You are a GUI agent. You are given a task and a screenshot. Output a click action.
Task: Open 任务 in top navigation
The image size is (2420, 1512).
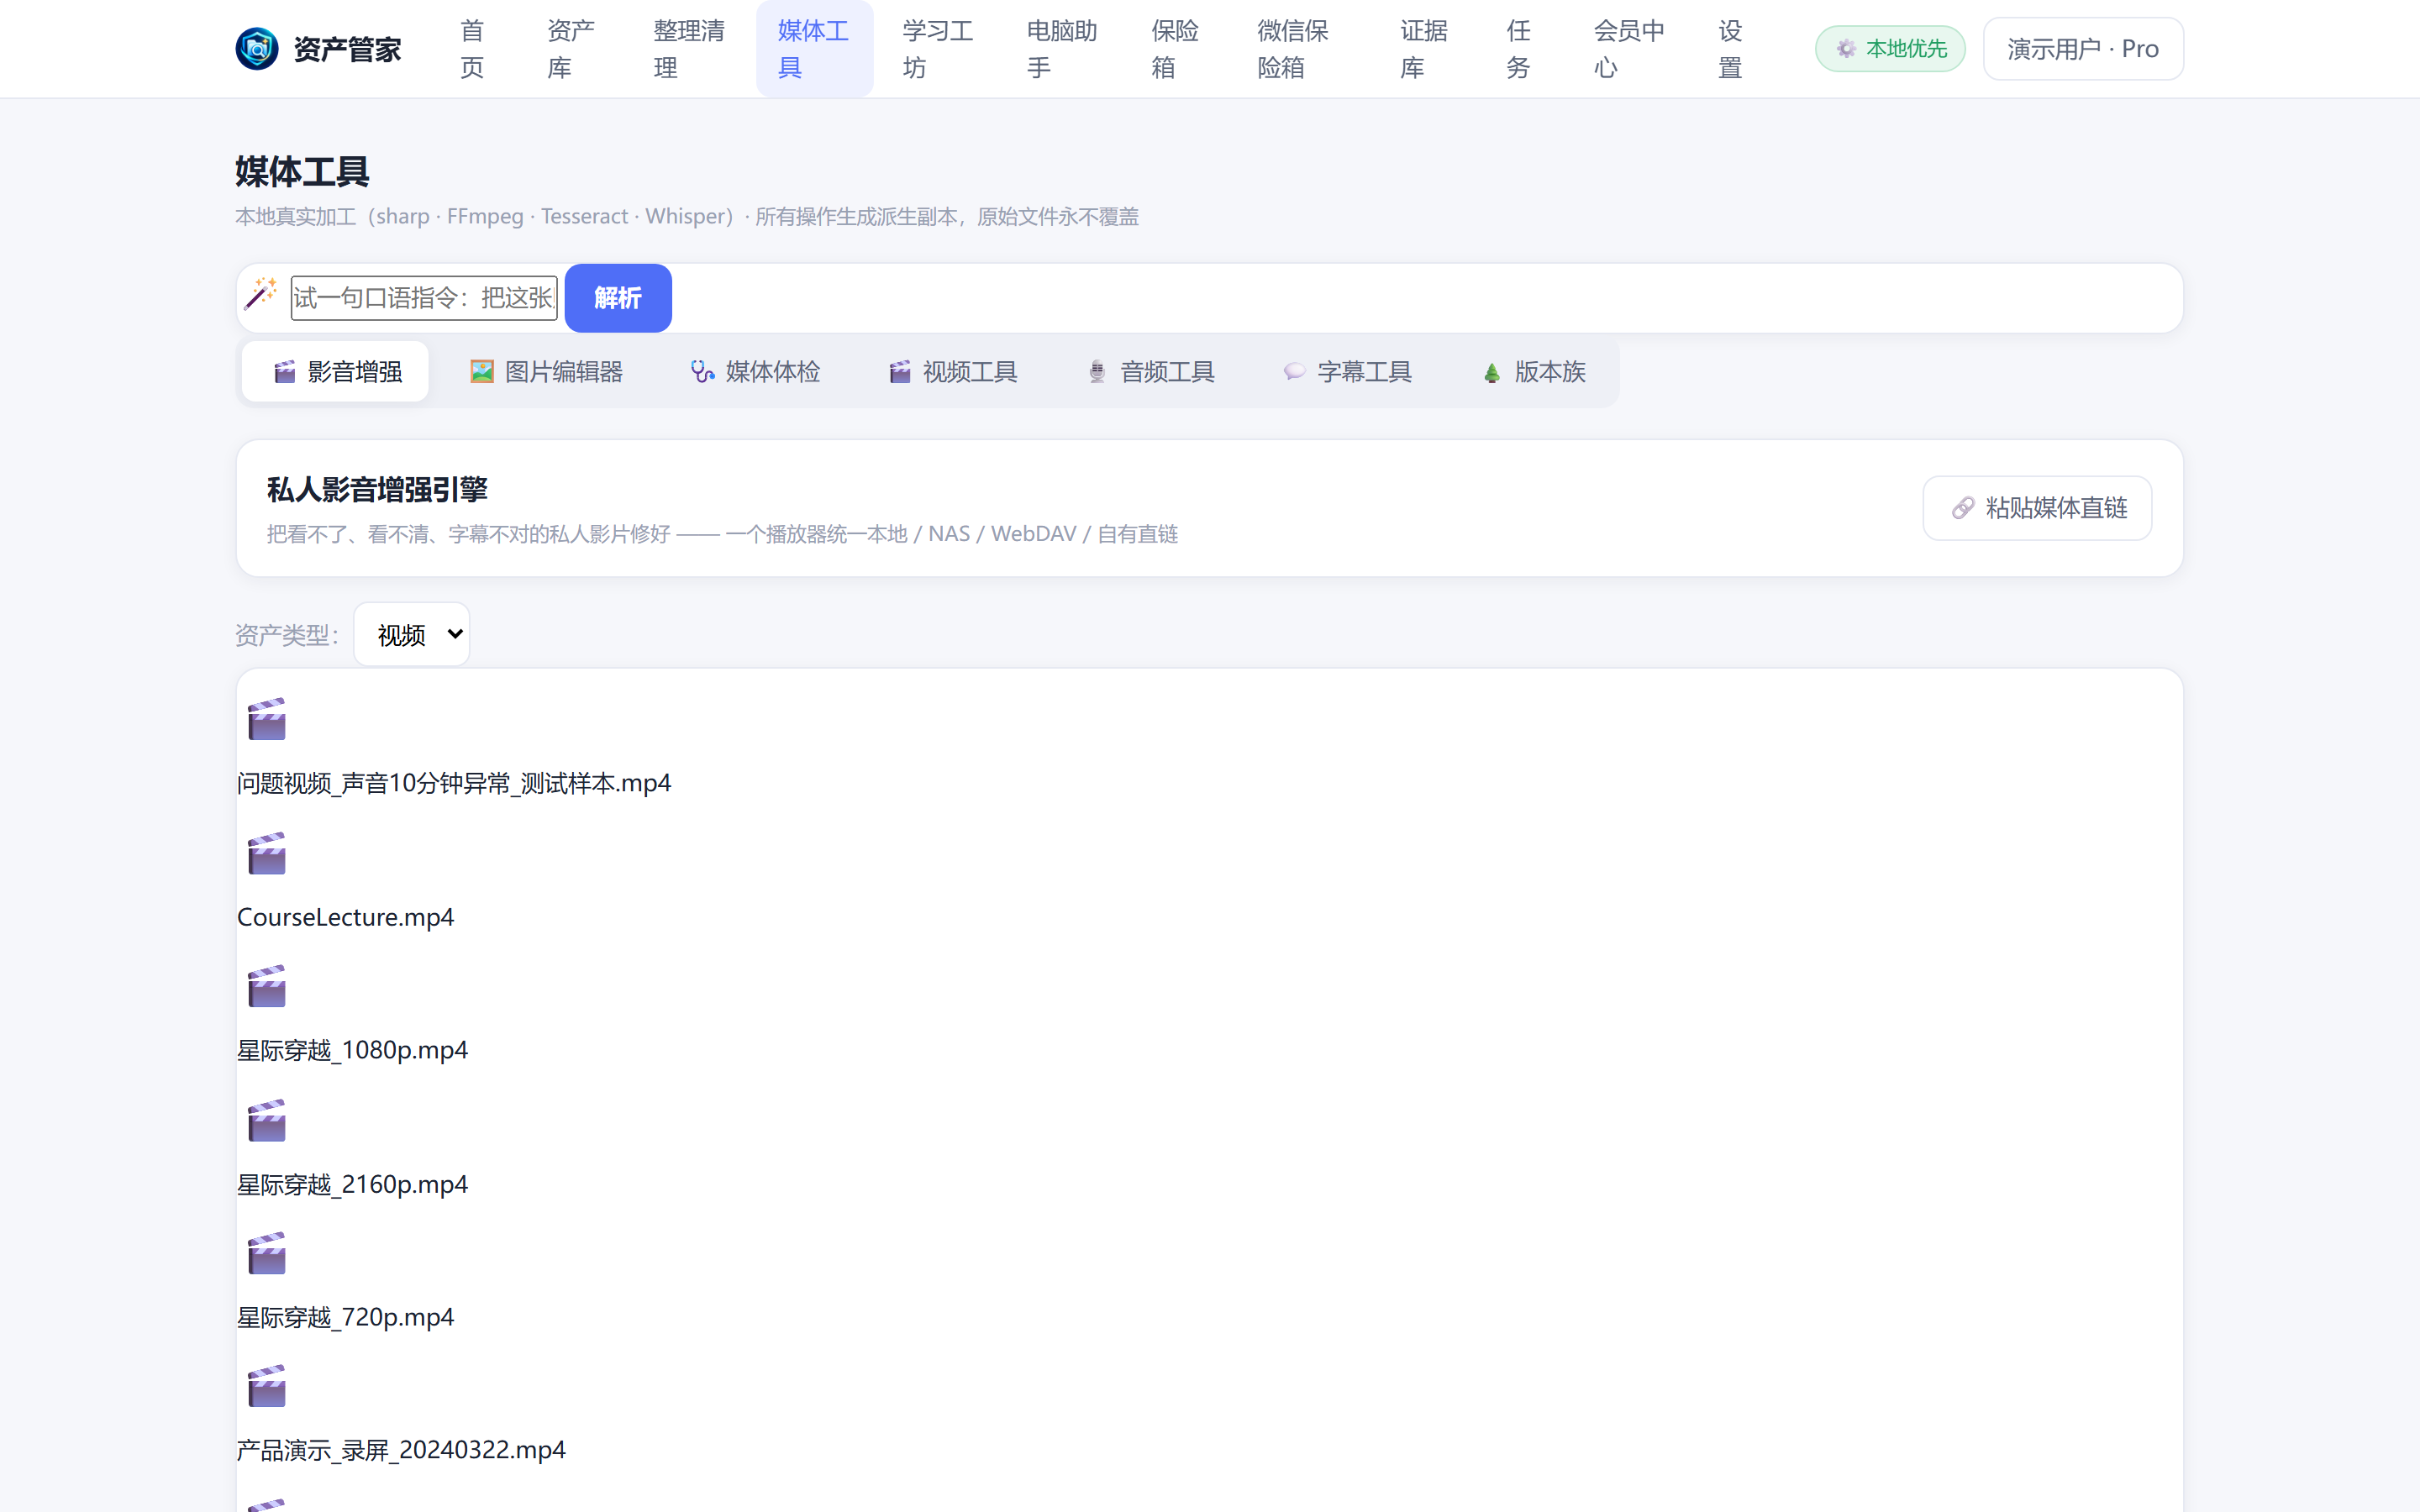point(1518,49)
